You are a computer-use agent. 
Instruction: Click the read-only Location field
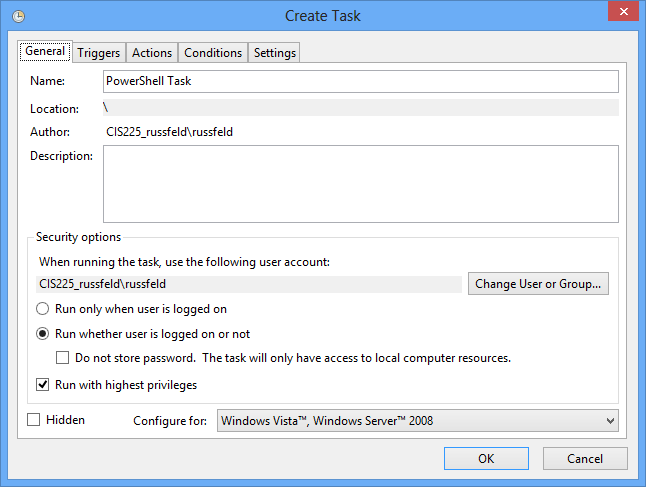click(360, 107)
